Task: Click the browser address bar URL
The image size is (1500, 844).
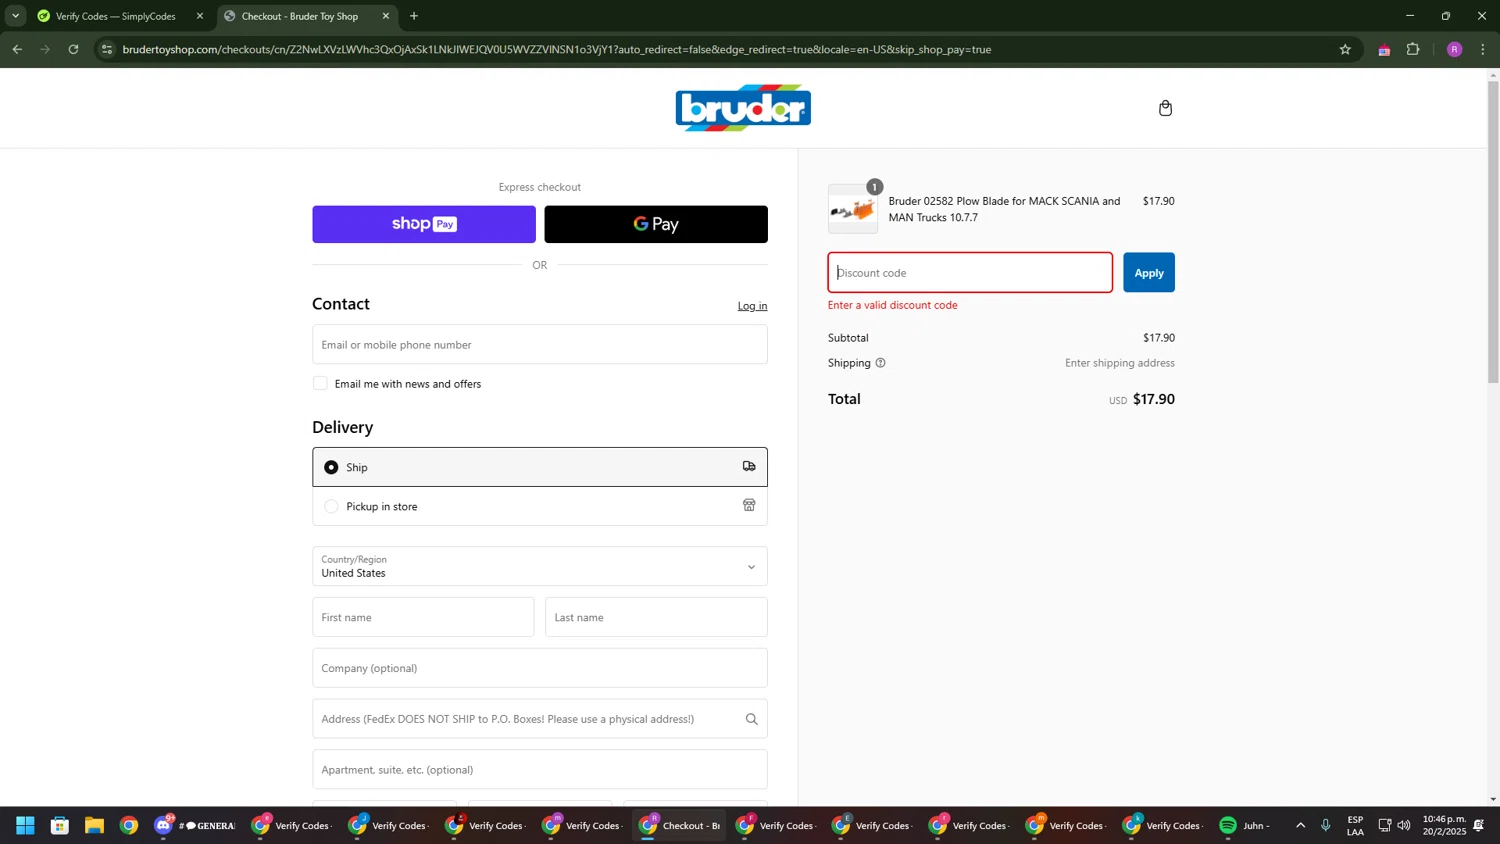Action: (556, 49)
